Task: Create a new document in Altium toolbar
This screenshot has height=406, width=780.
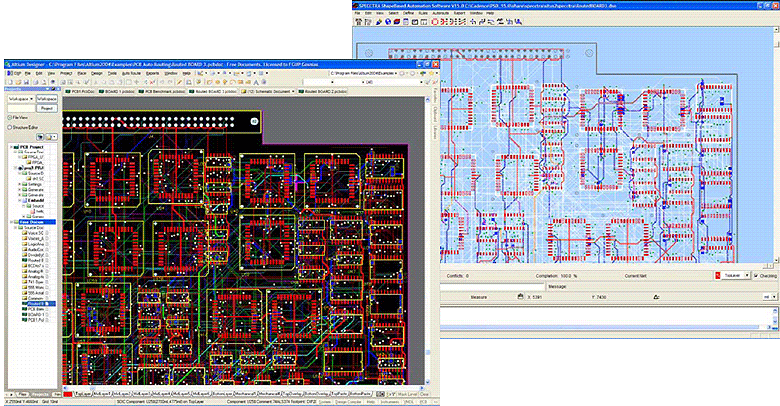Action: pos(10,82)
